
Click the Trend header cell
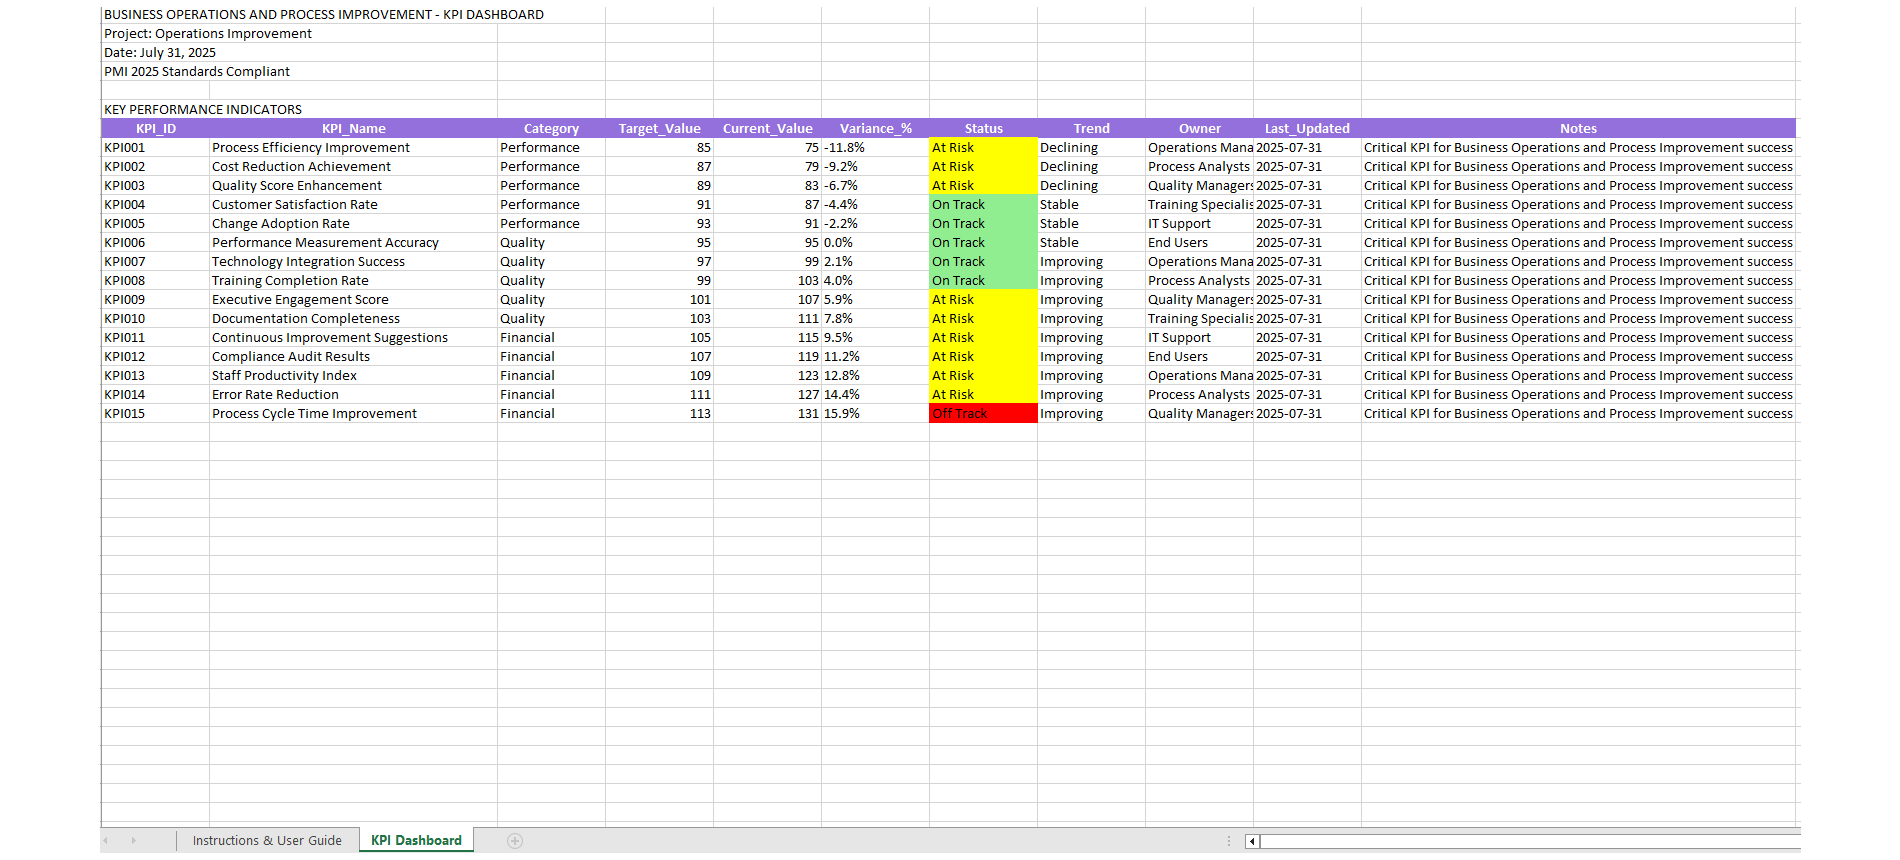1091,129
